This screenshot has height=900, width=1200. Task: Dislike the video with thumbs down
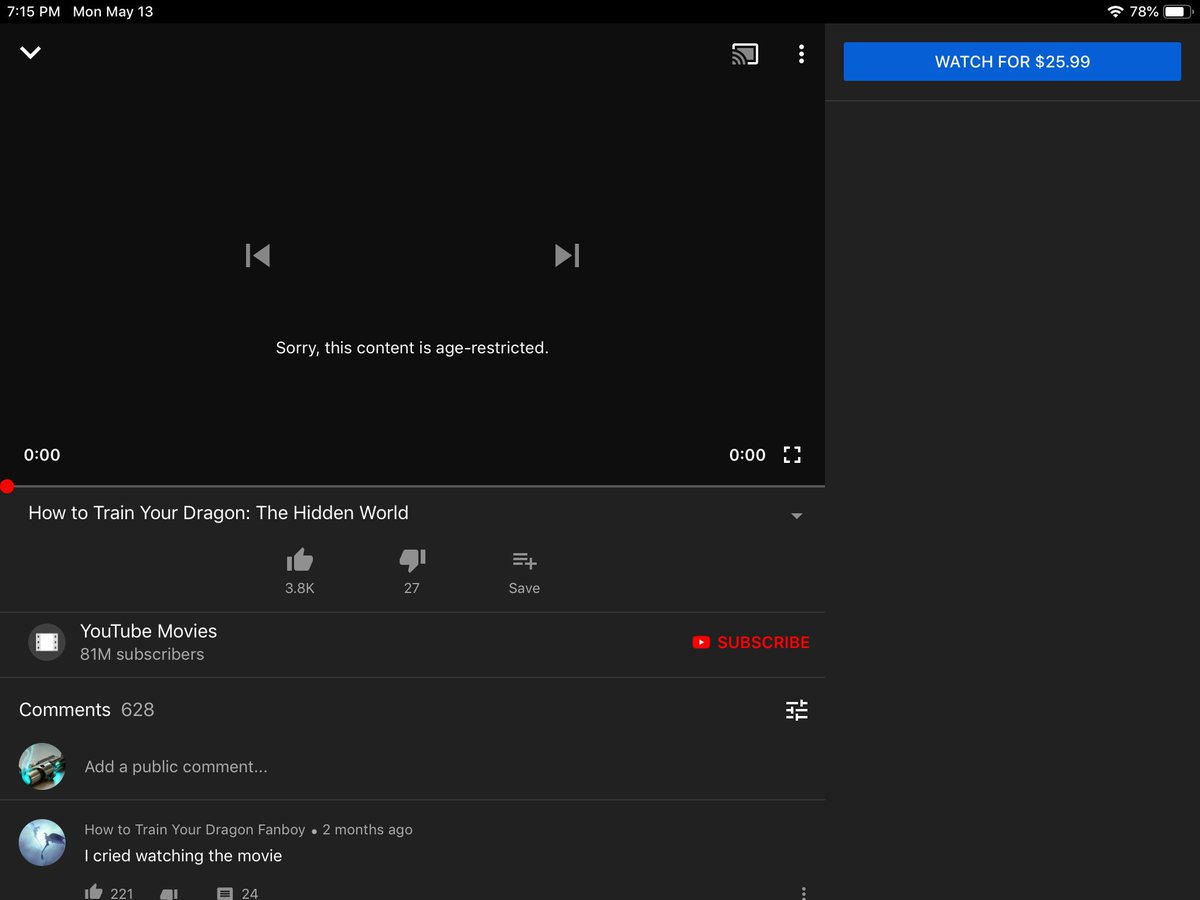tap(412, 560)
